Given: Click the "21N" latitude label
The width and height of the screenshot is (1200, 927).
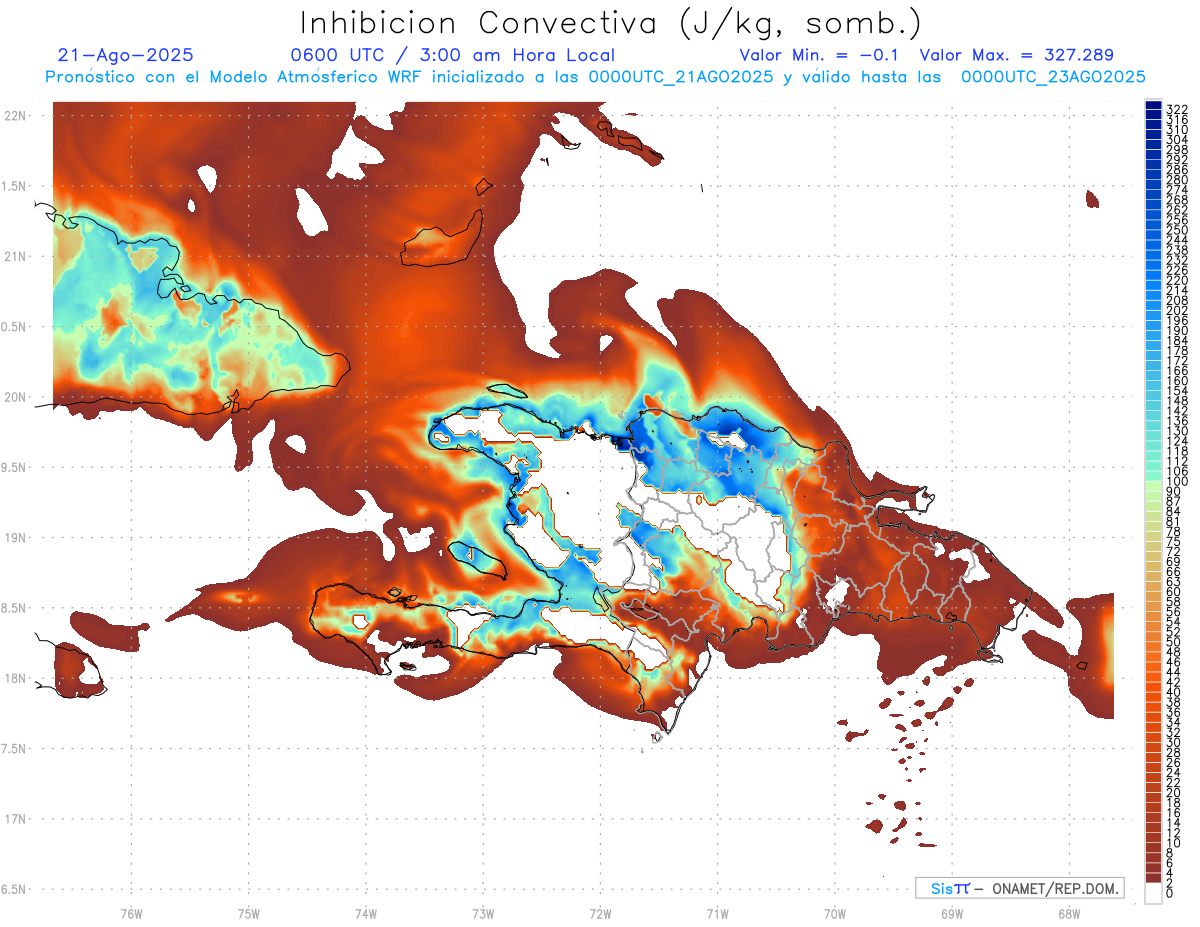Looking at the screenshot, I should coord(14,257).
